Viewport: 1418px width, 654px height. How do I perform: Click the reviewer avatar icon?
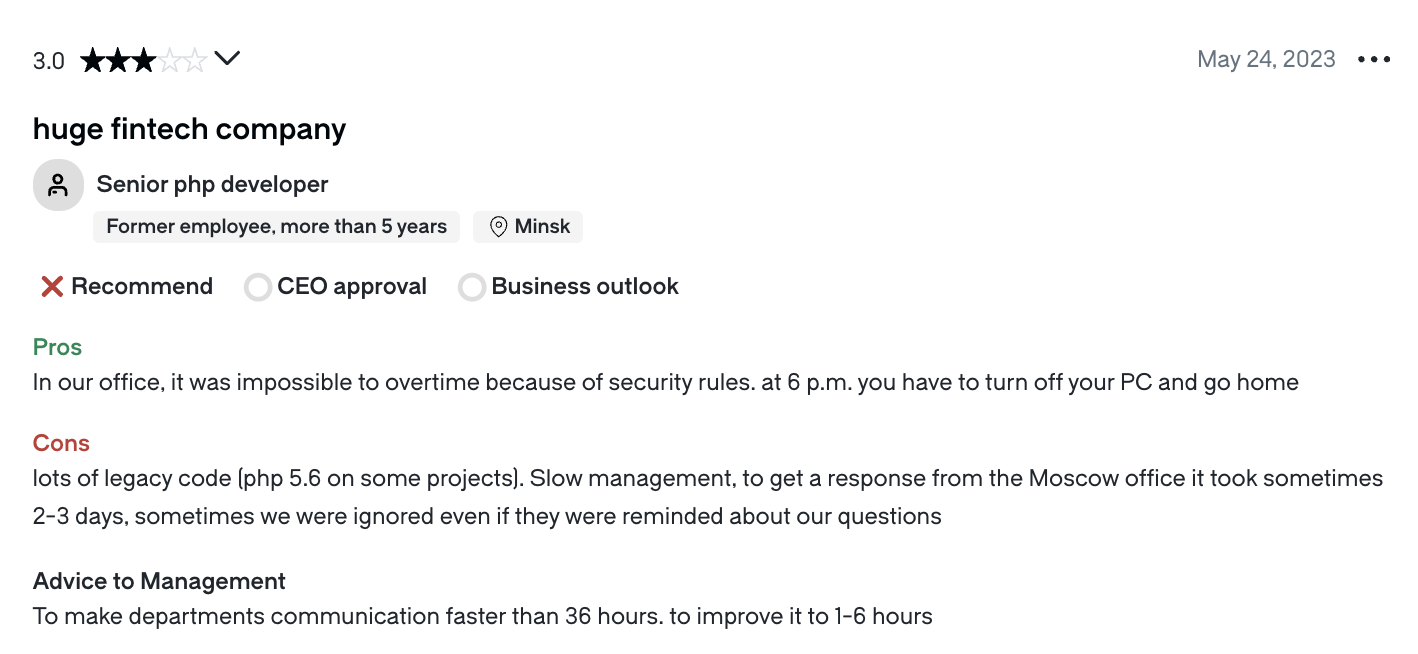(58, 185)
